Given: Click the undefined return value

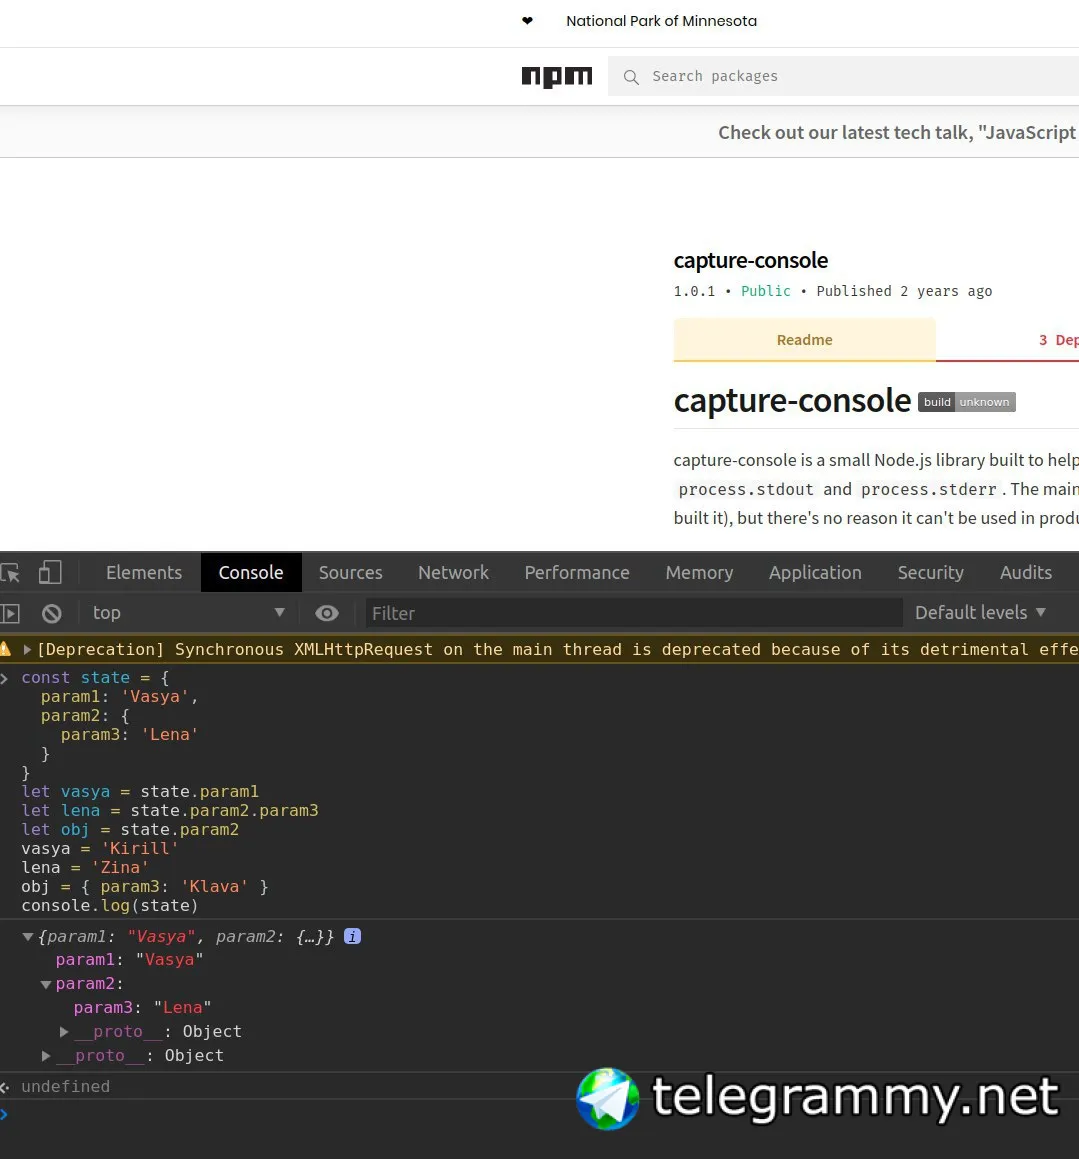Looking at the screenshot, I should click(65, 1087).
